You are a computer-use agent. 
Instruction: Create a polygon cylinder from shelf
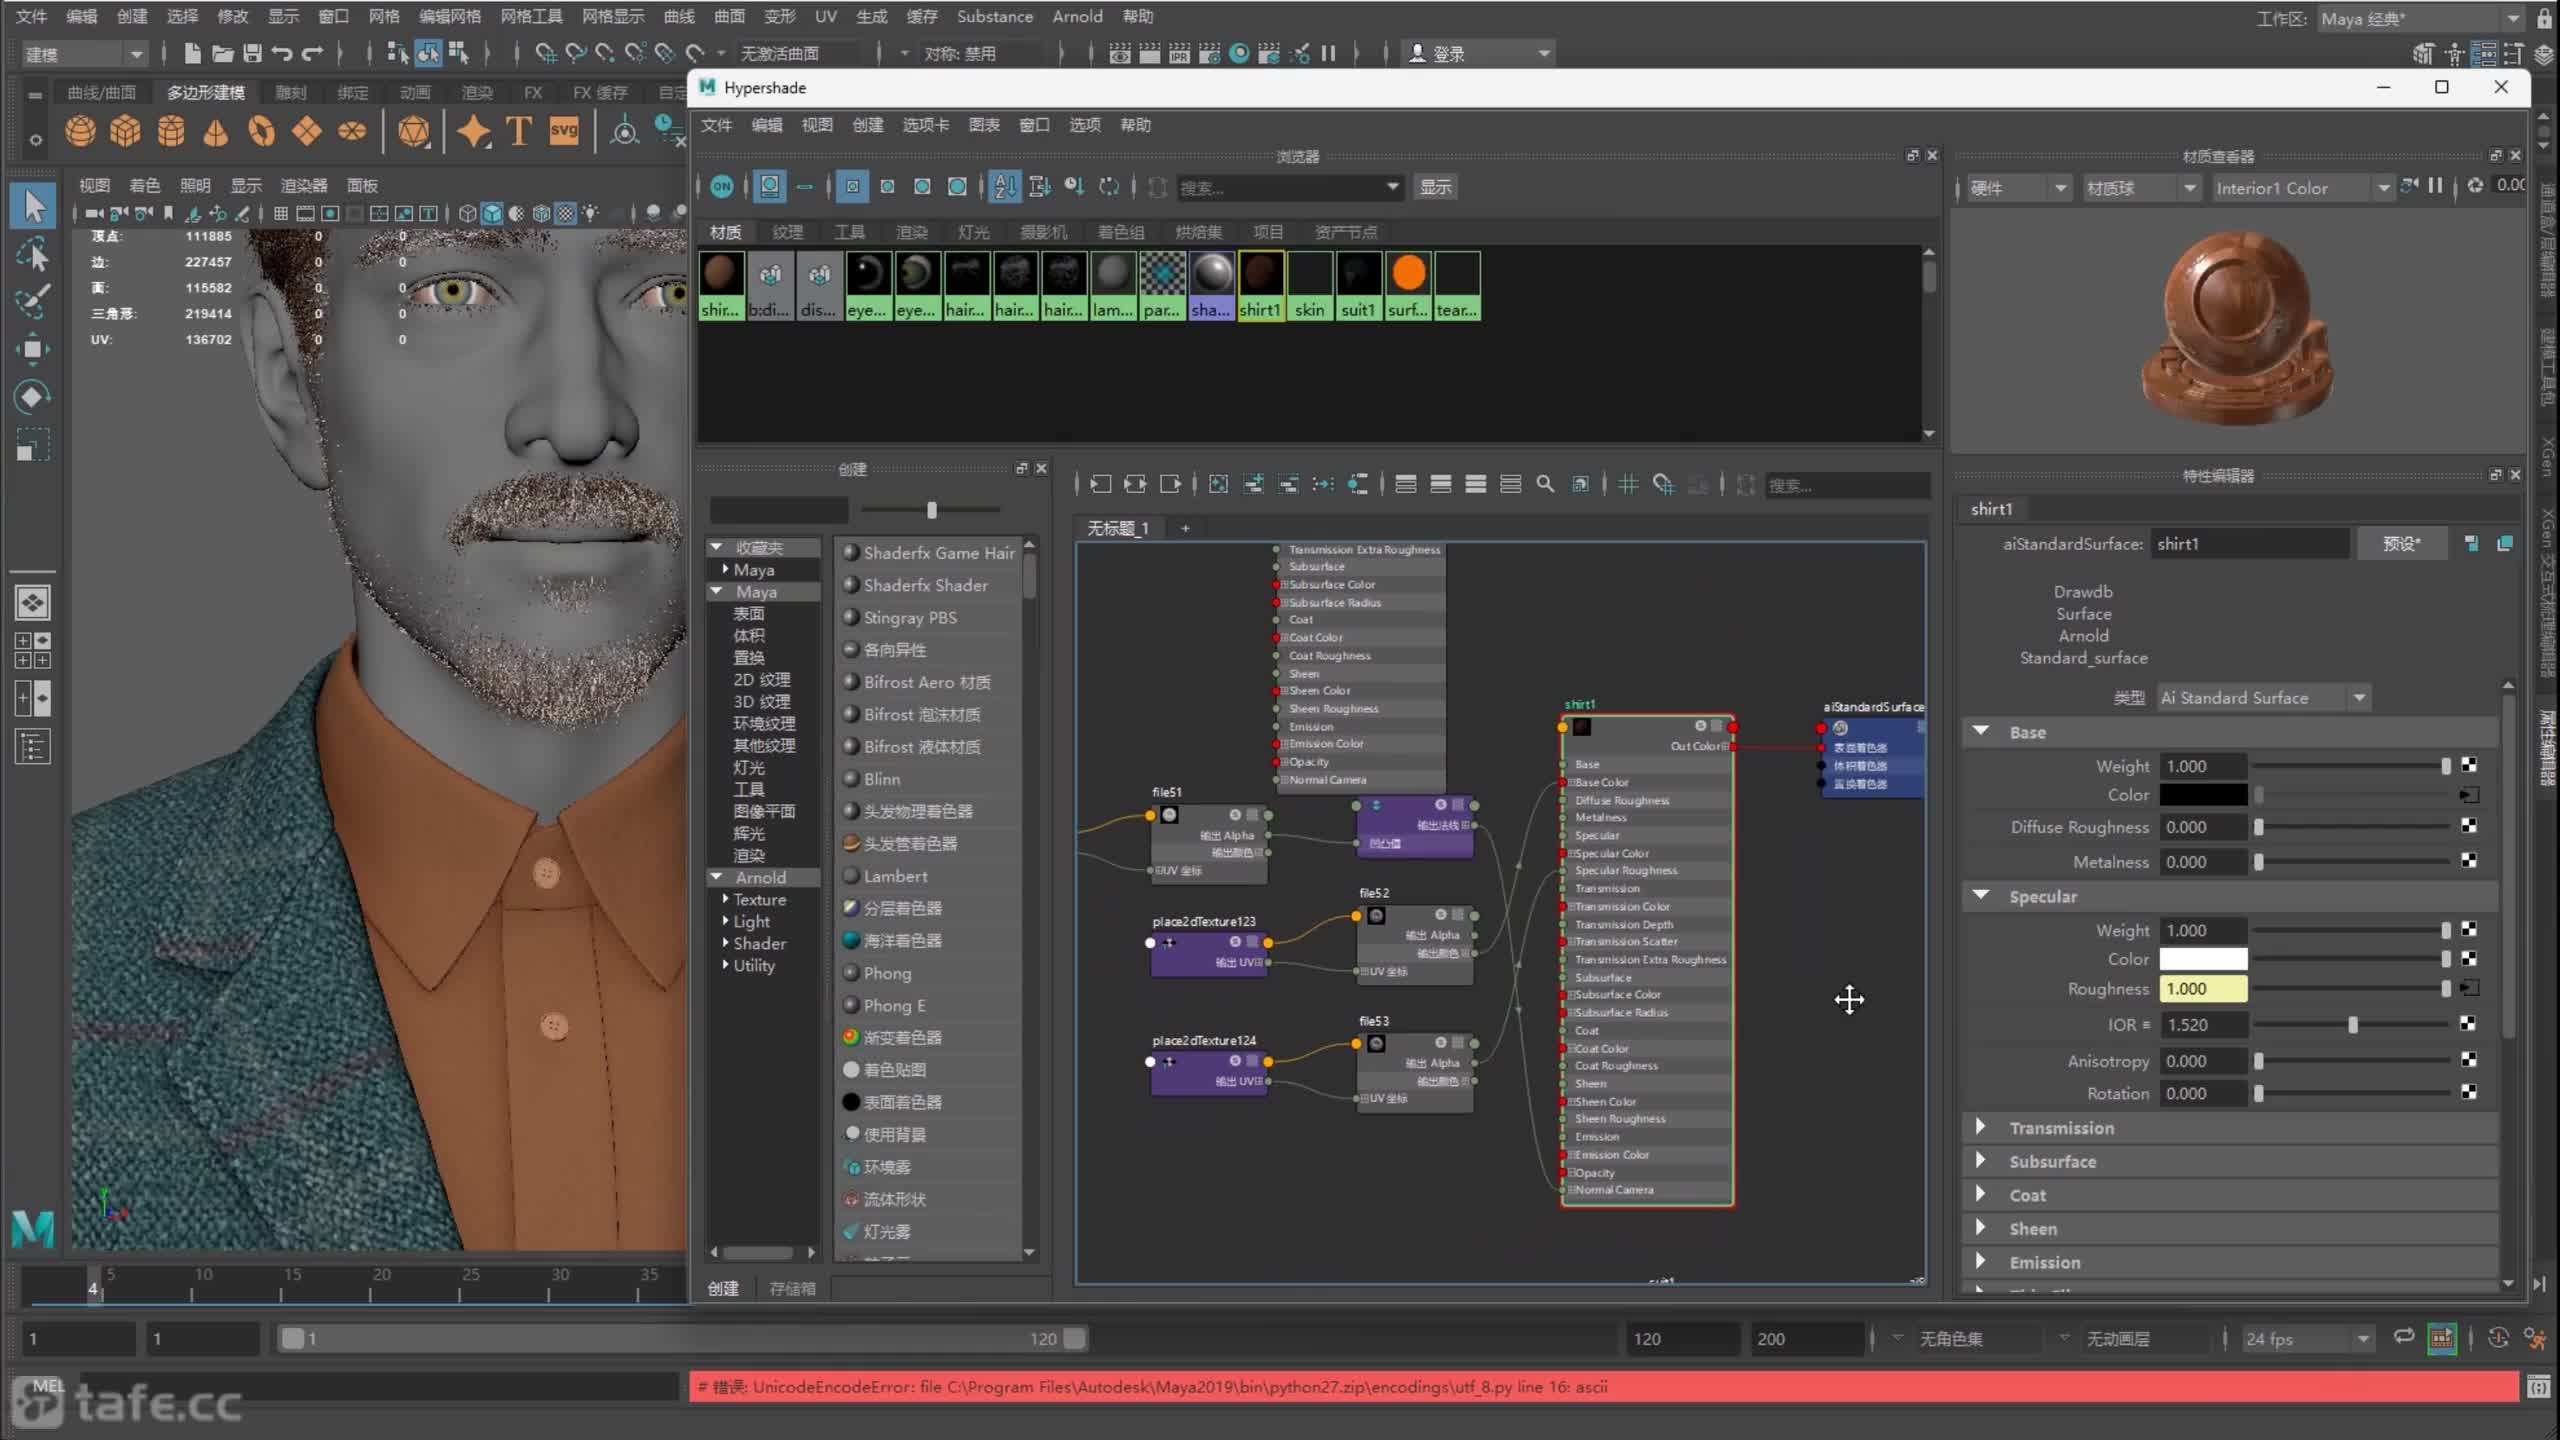point(171,131)
